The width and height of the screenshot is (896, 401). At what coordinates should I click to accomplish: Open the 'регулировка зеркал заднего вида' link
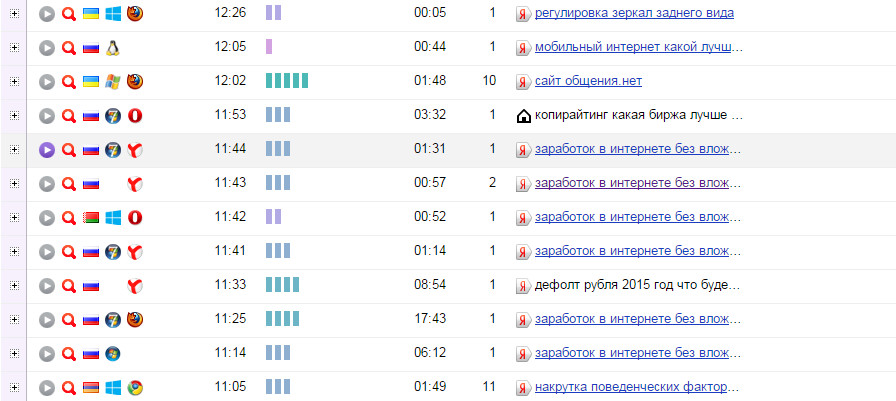(x=634, y=13)
